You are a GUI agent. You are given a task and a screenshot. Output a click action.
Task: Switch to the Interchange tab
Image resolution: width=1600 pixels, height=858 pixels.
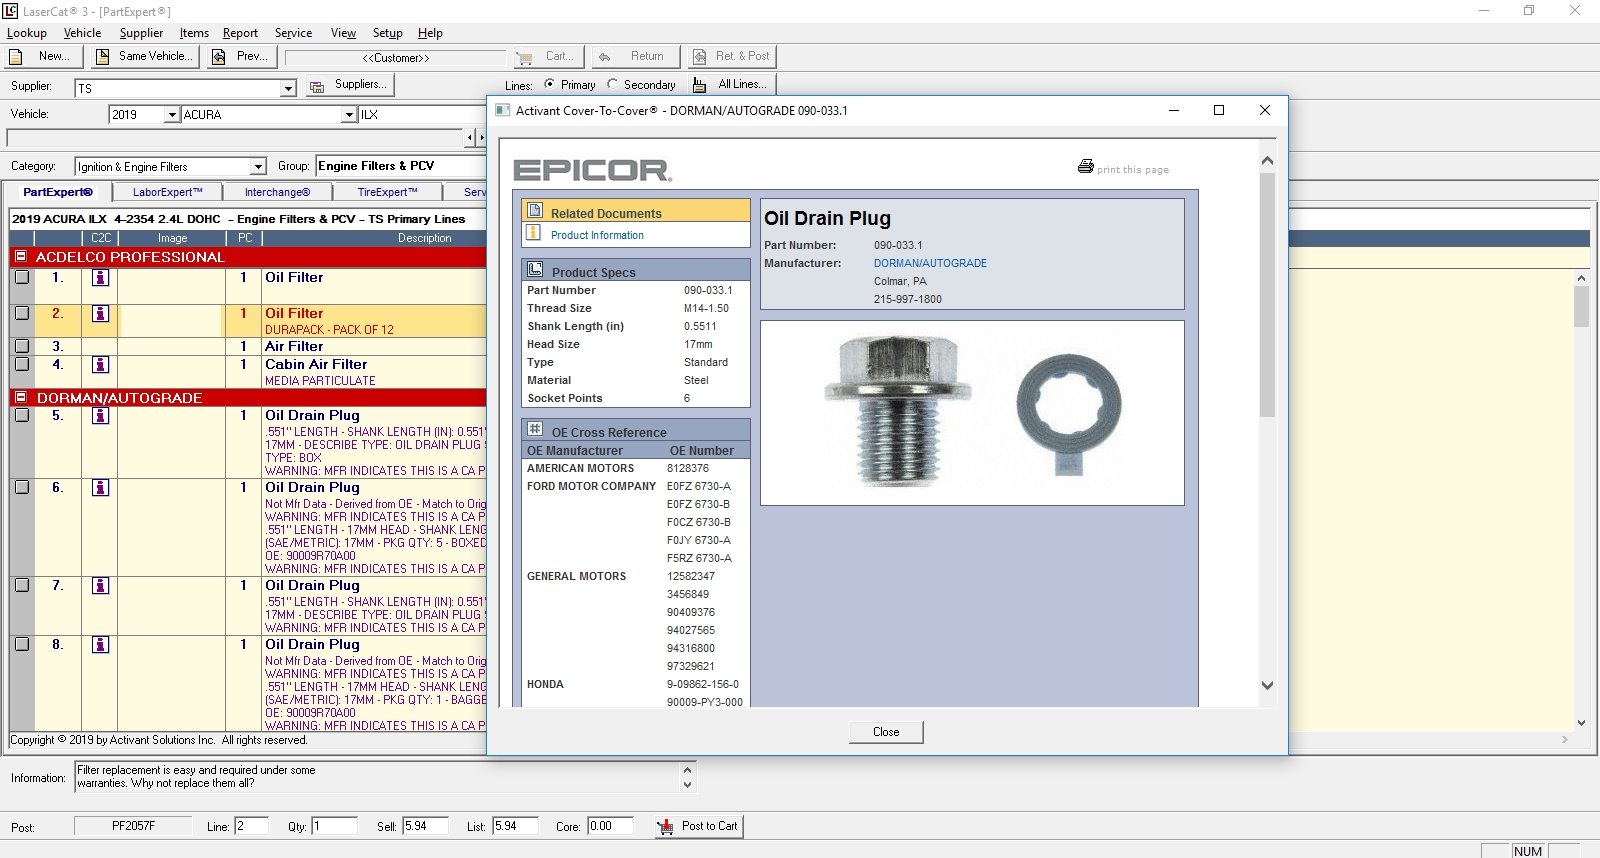(x=277, y=192)
